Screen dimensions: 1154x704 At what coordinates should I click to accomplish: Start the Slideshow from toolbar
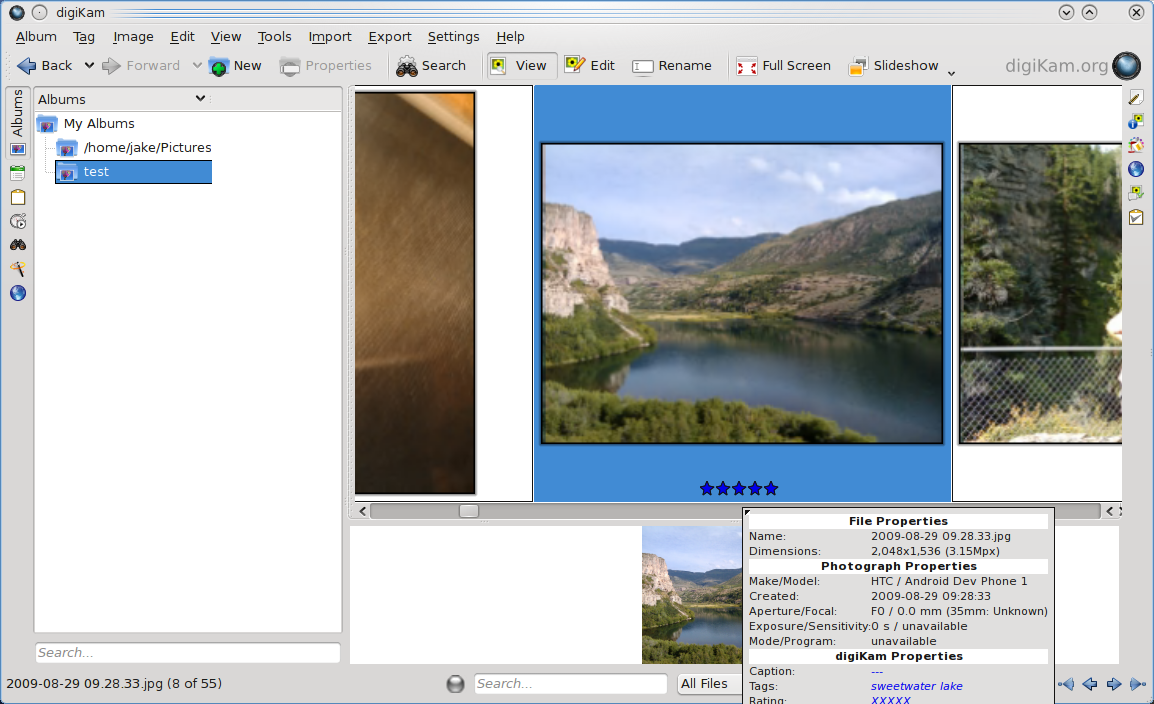click(x=893, y=65)
